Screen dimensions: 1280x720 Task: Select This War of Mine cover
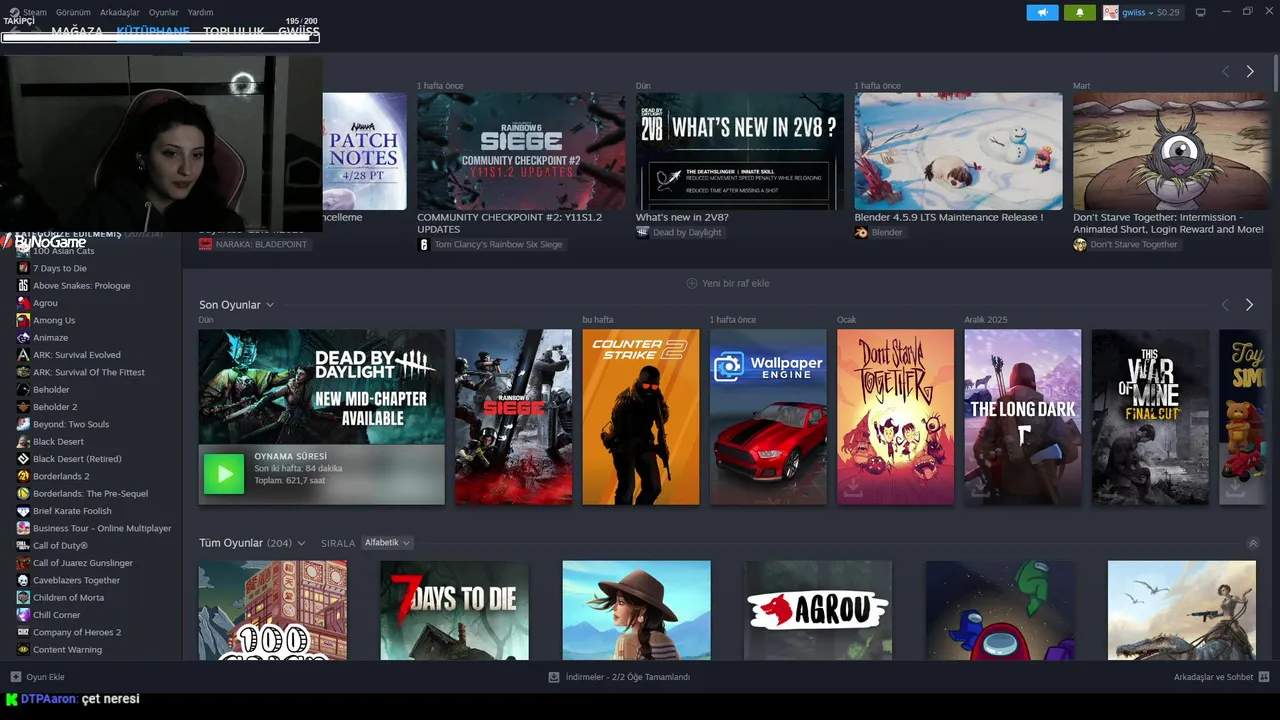tap(1150, 417)
